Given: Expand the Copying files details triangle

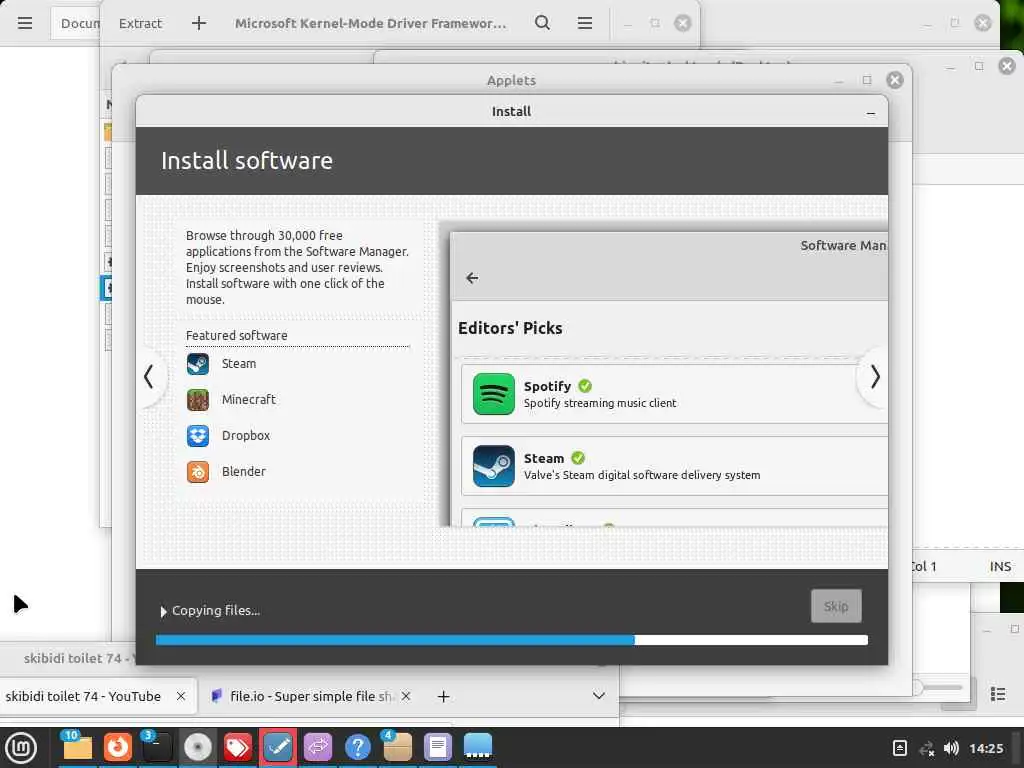Looking at the screenshot, I should tap(163, 611).
